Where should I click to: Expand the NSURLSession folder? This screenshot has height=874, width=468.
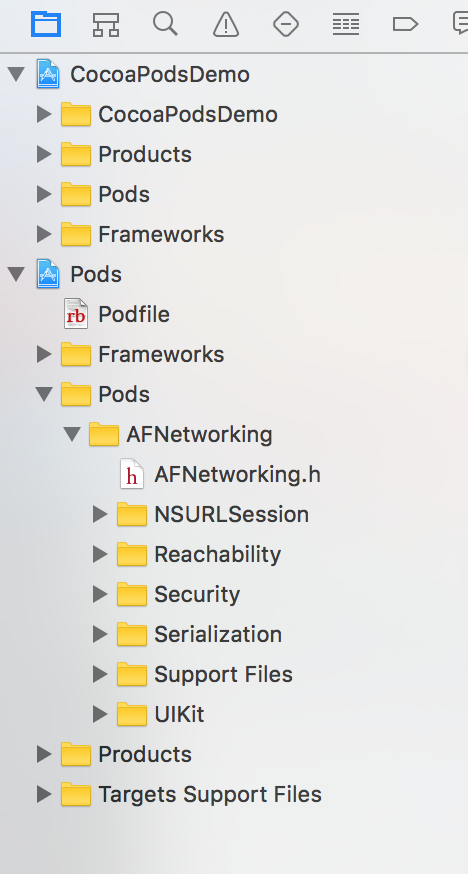100,514
